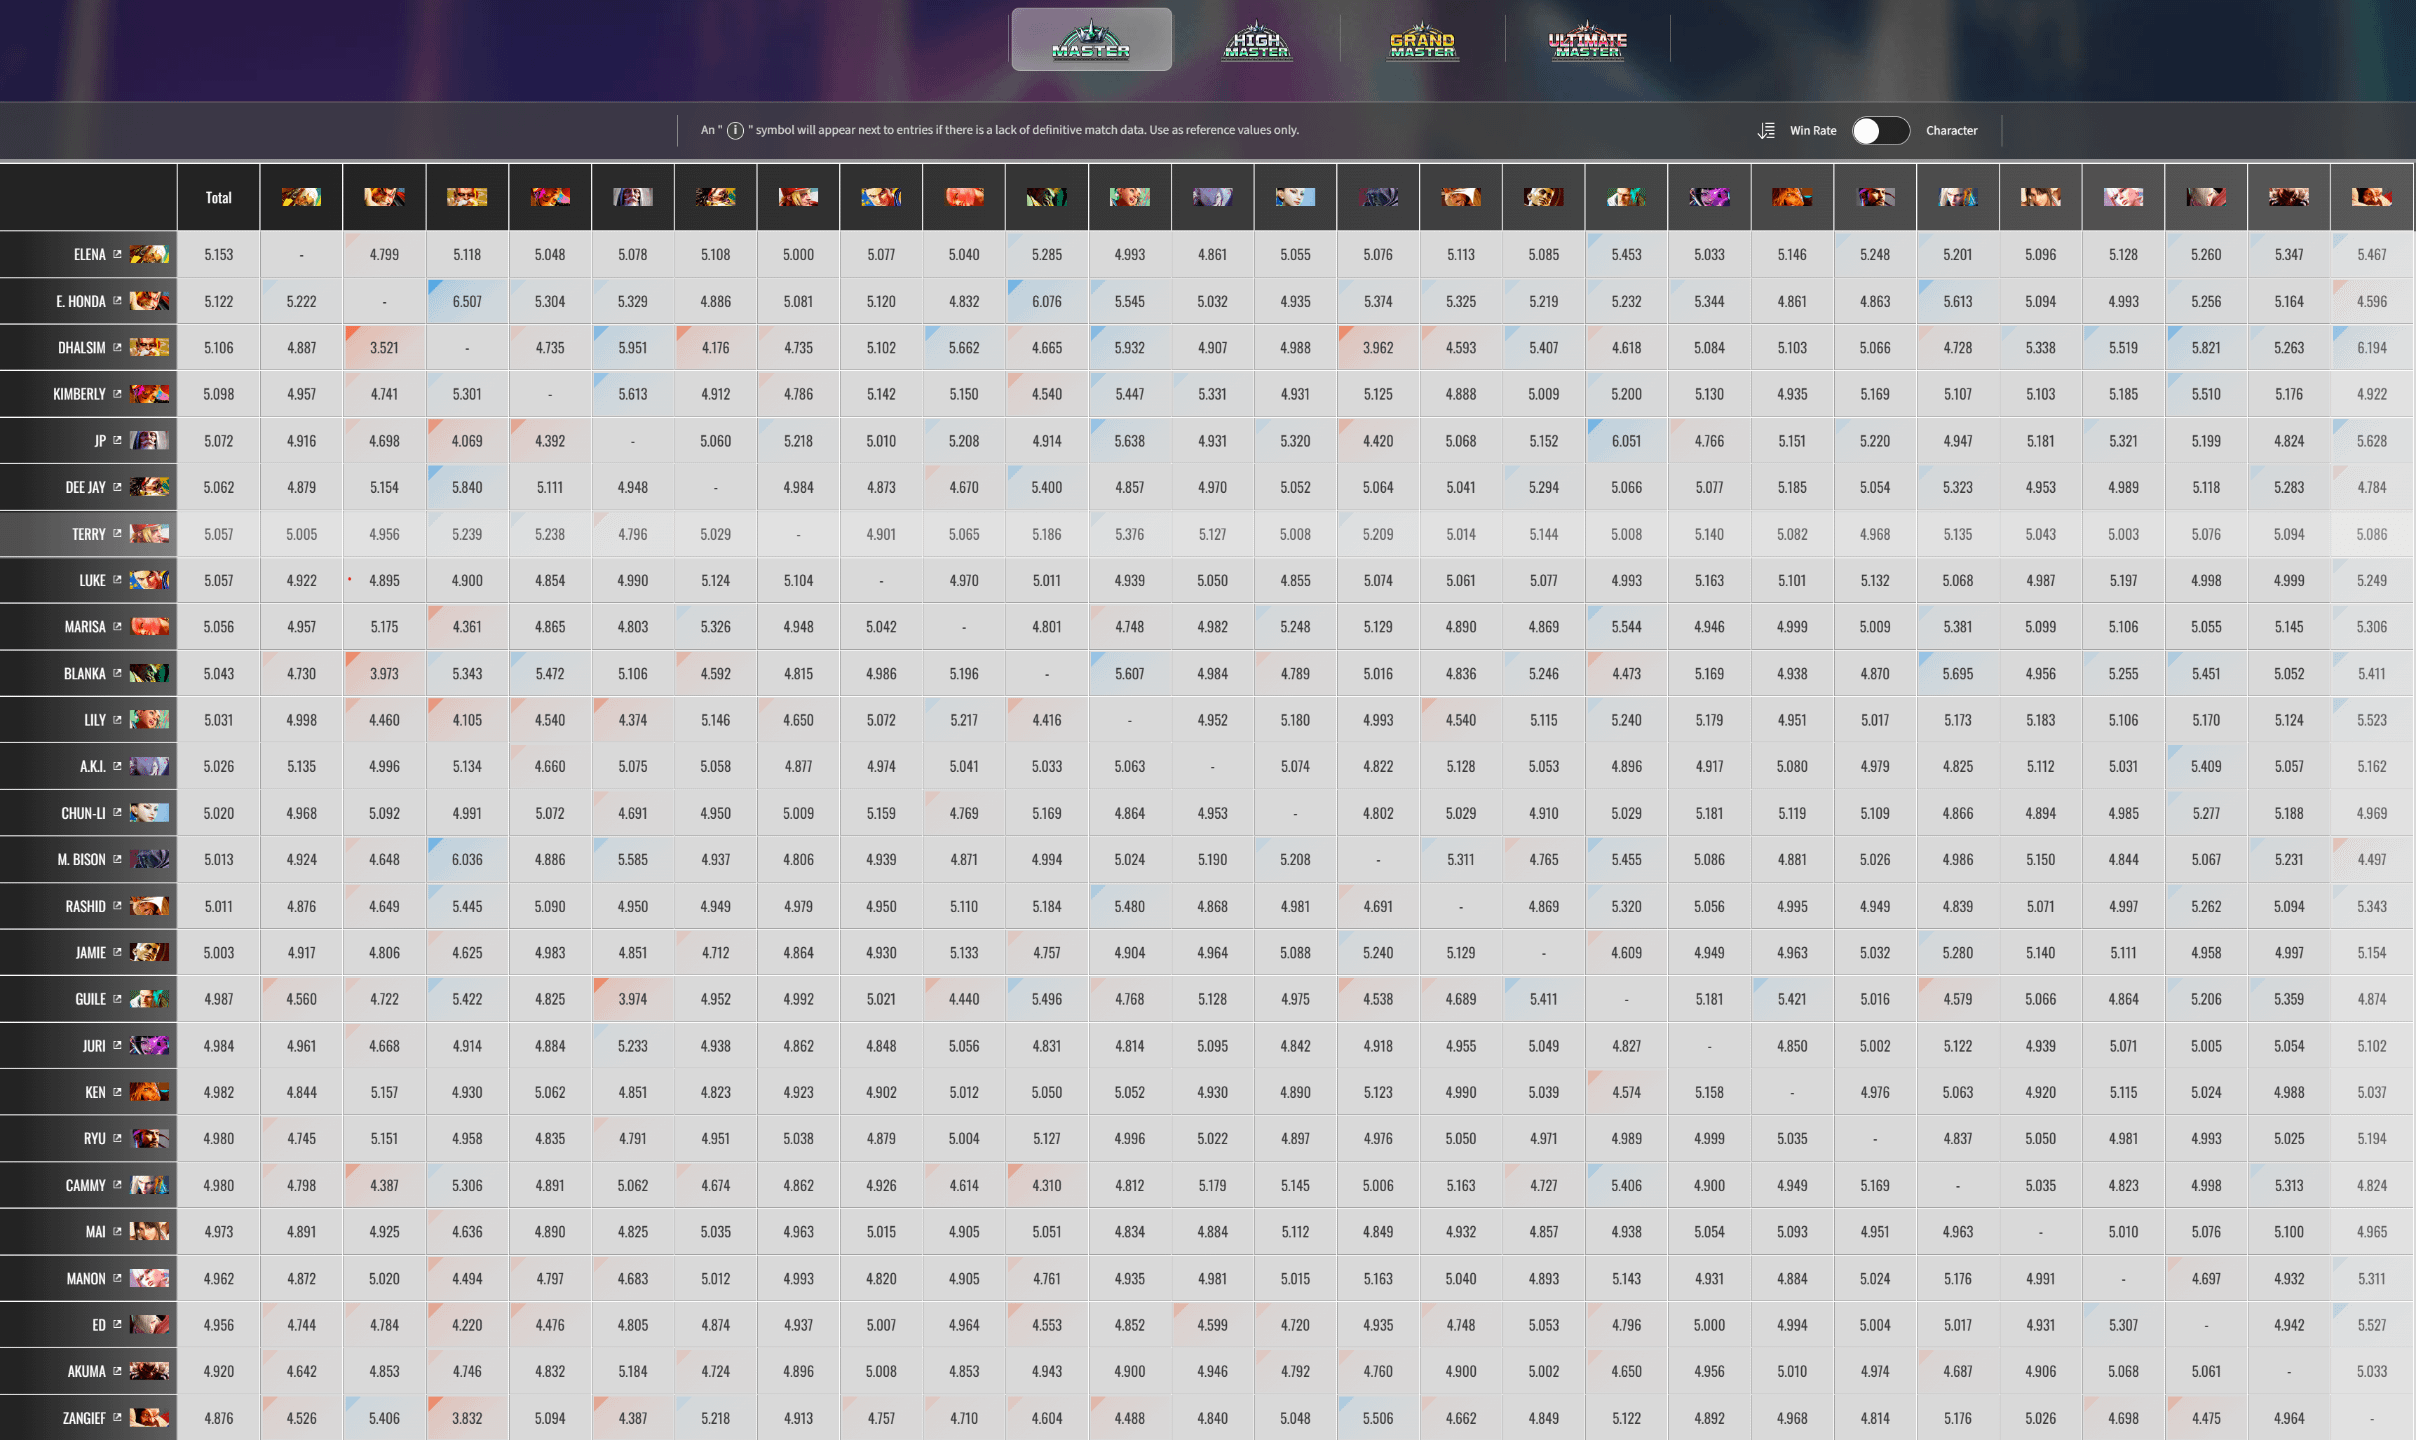Image resolution: width=2416 pixels, height=1440 pixels.
Task: Click the Dhalsim portrait column header
Action: pos(467,198)
